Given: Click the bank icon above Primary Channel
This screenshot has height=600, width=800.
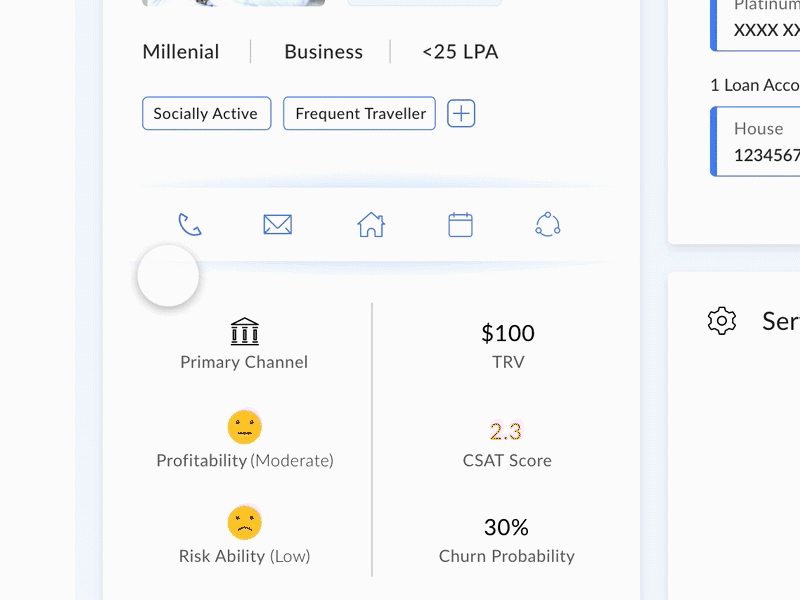Looking at the screenshot, I should (x=244, y=330).
